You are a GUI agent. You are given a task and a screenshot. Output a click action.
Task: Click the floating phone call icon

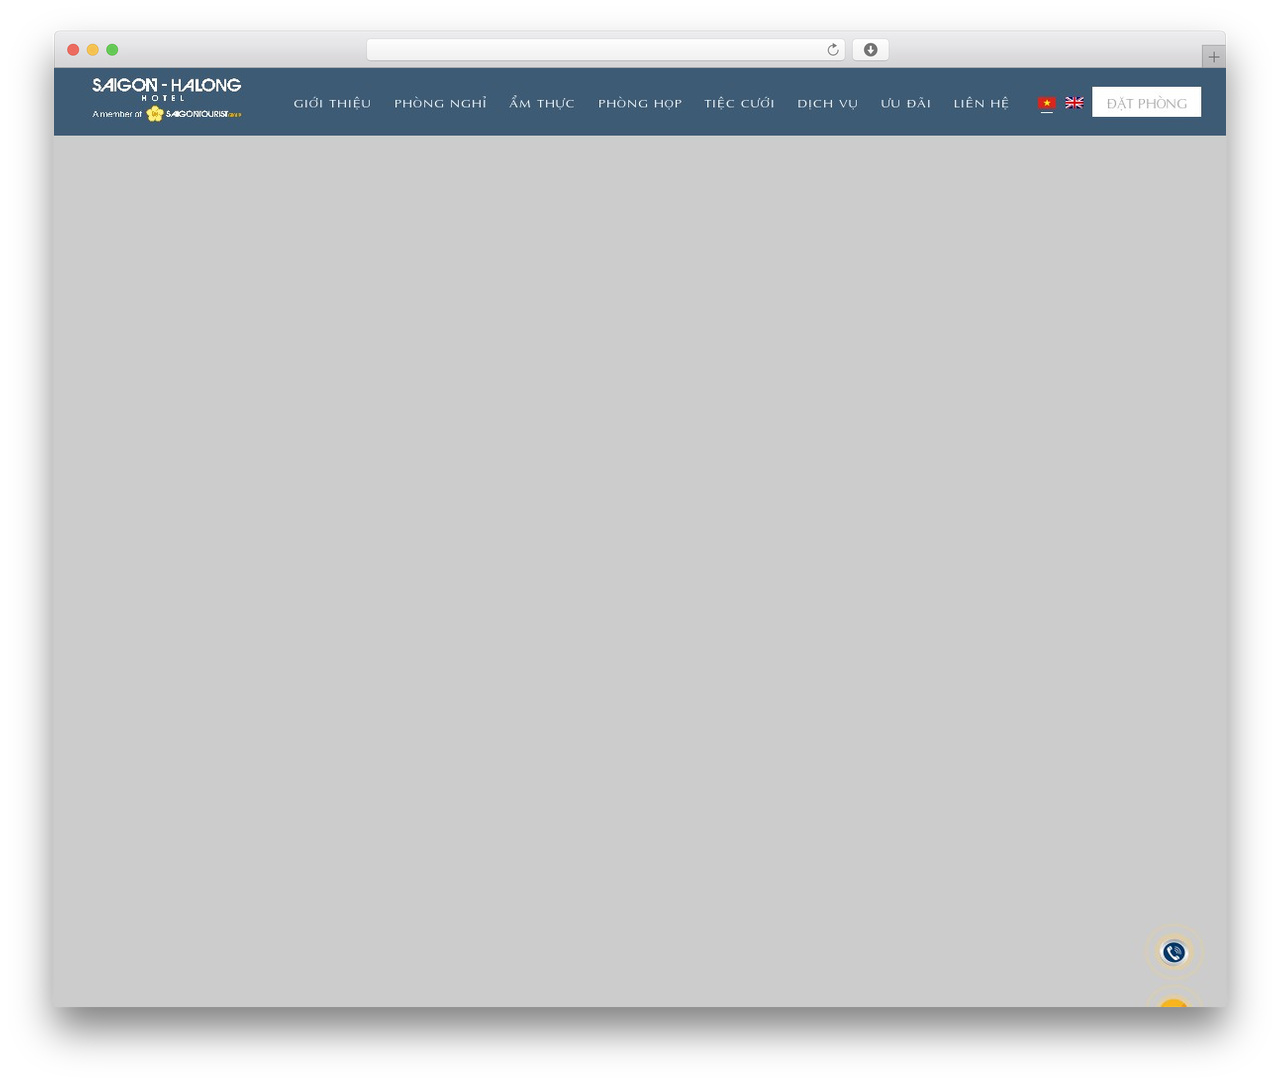tap(1173, 952)
